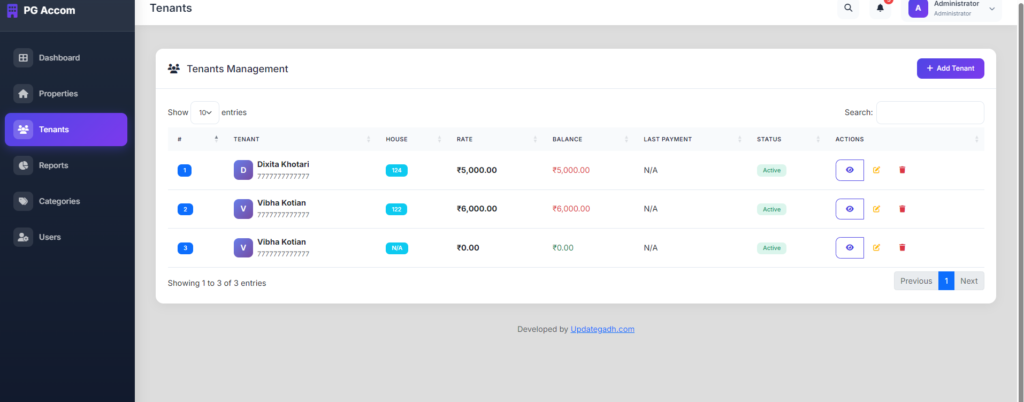1024x402 pixels.
Task: Click house badge 122
Action: tap(396, 209)
